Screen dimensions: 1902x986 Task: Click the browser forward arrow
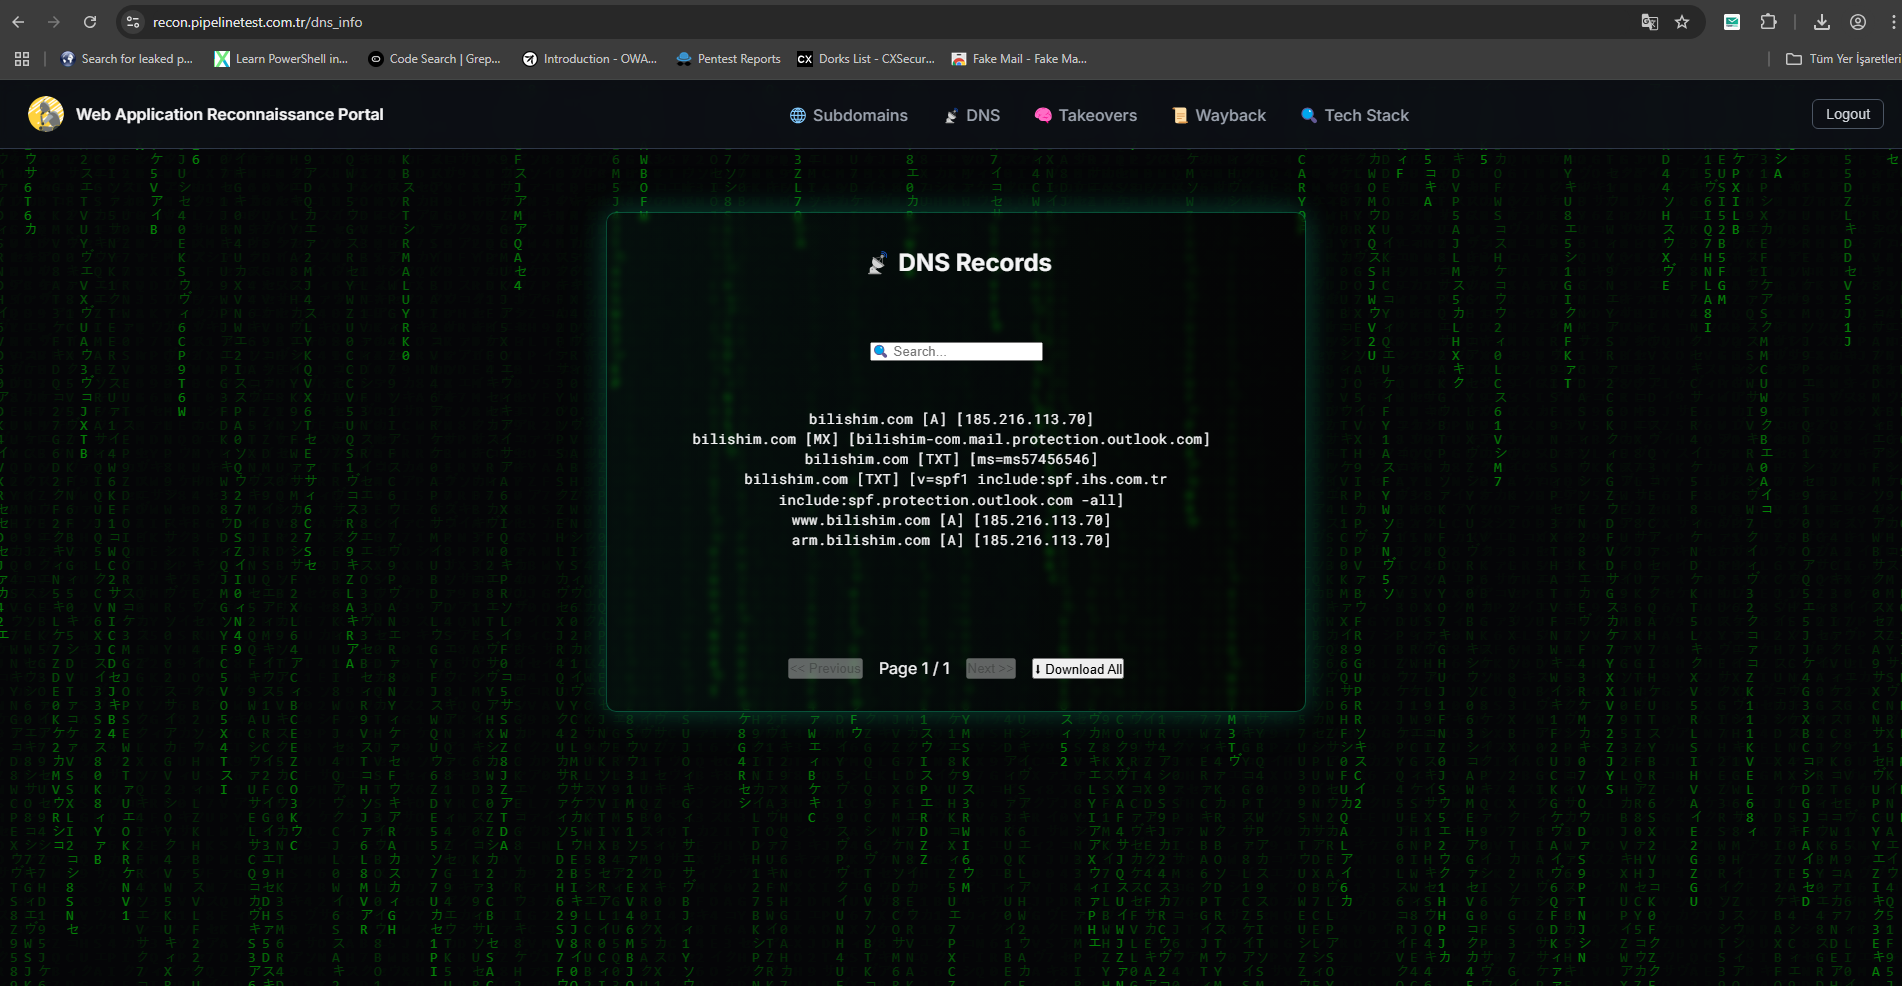point(54,22)
